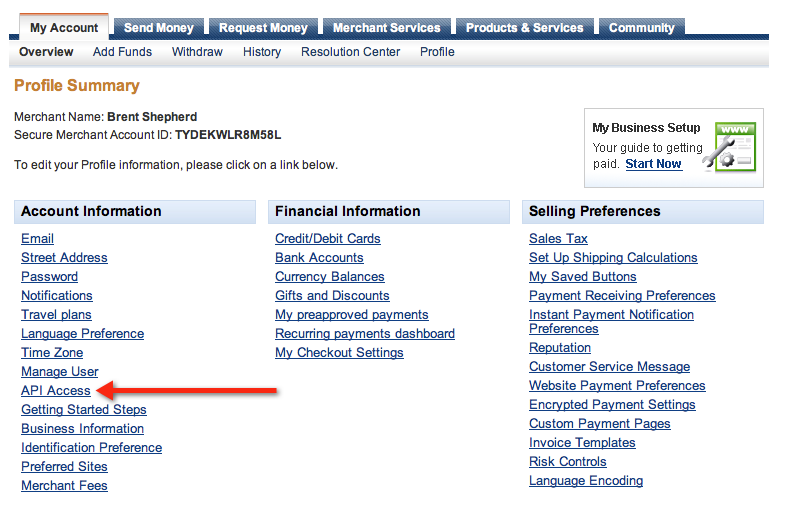Select the Add Funds submenu item
This screenshot has width=787, height=523.
122,52
